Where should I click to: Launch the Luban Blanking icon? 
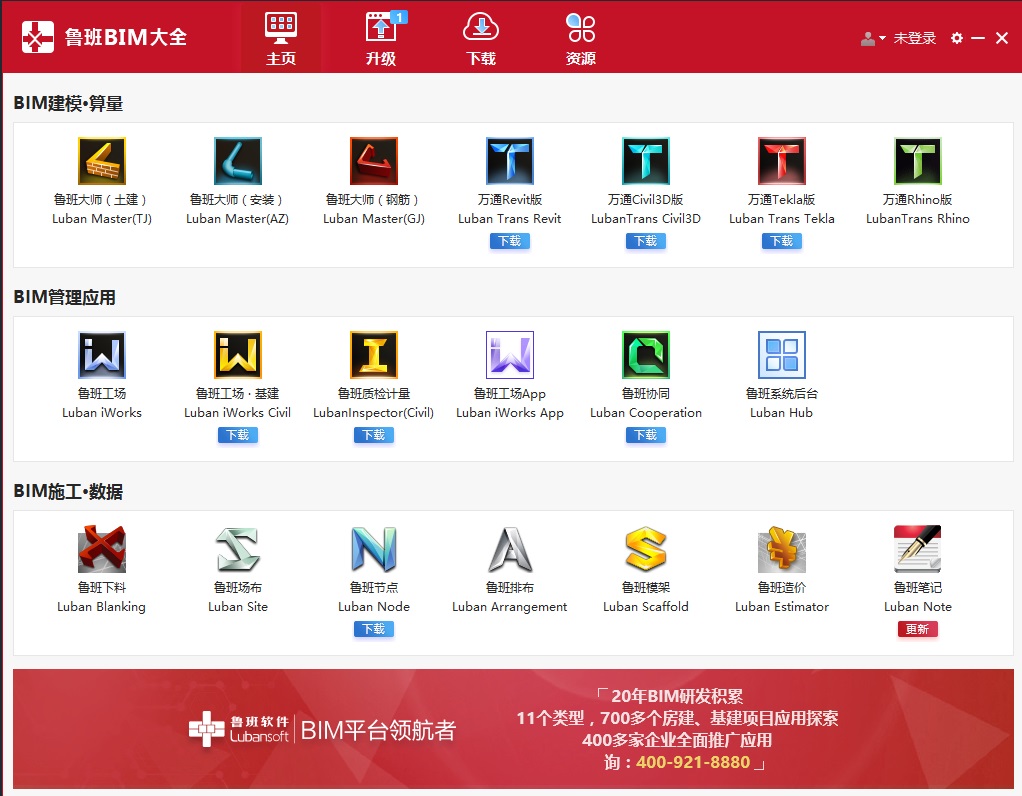102,549
